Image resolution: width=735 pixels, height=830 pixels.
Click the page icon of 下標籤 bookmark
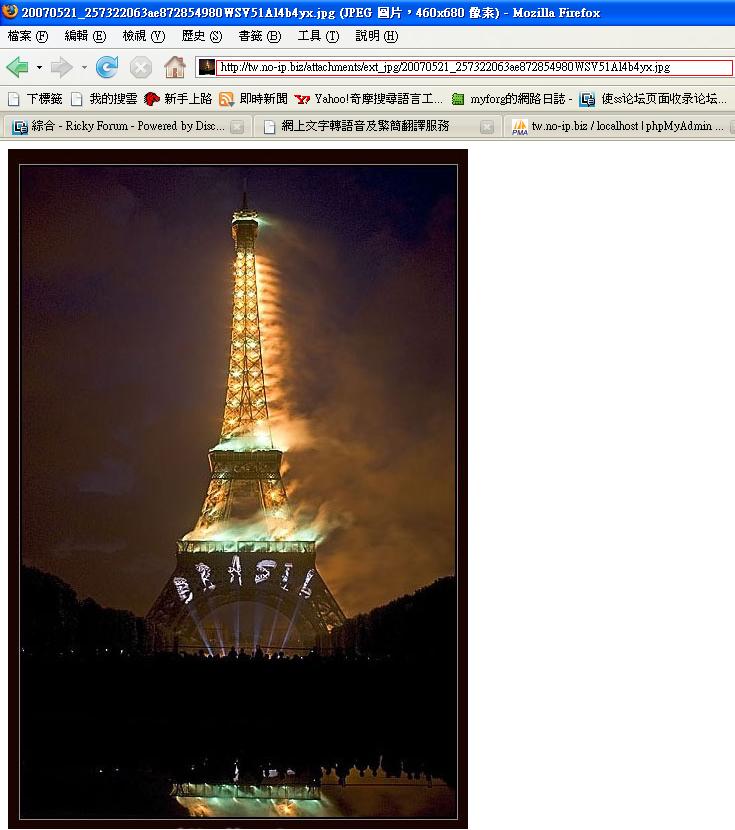14,99
